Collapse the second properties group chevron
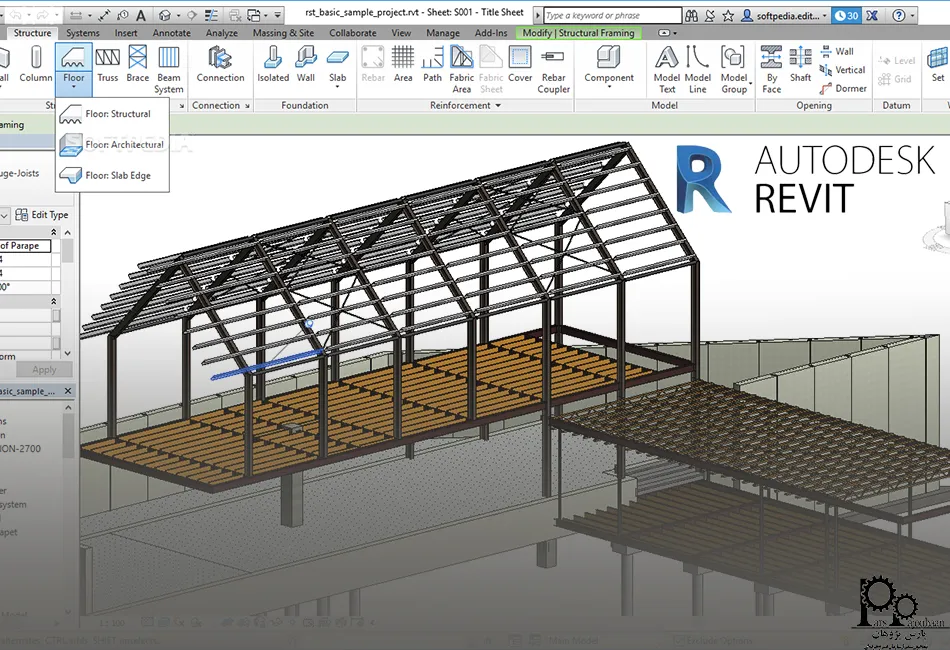 [53, 301]
